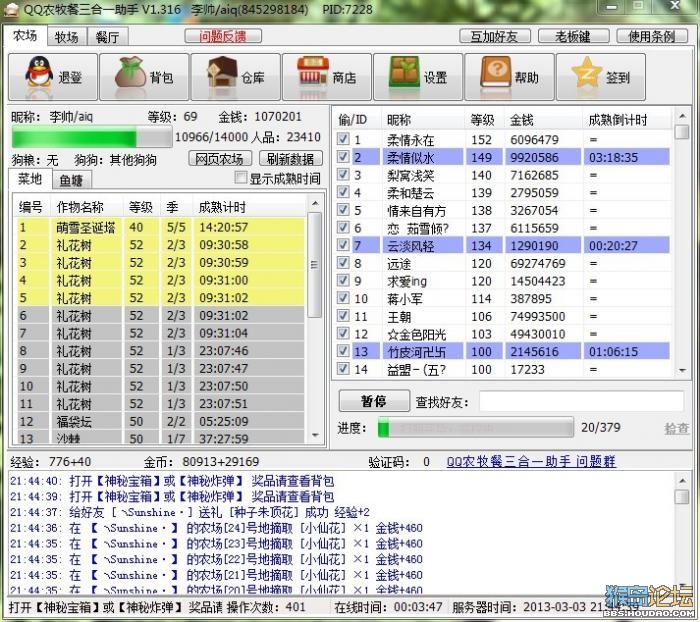
Task: Click the 查找好友 search field
Action: pyautogui.click(x=581, y=401)
